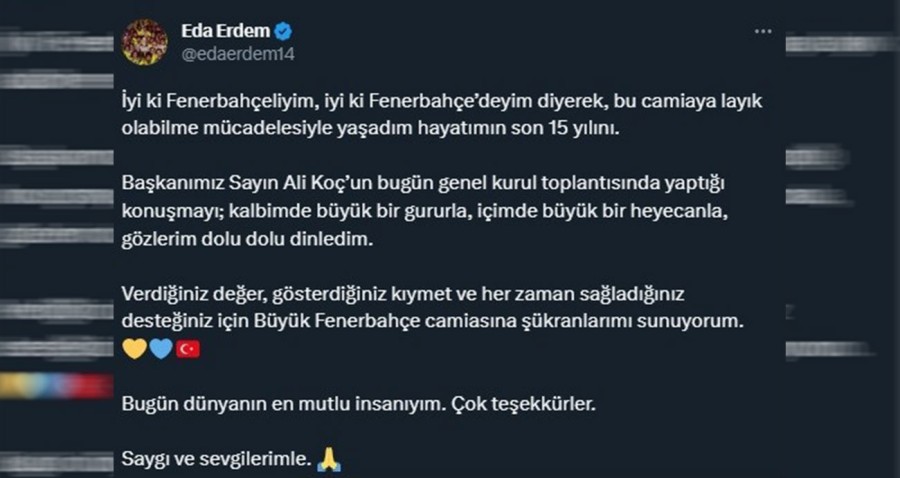This screenshot has width=900, height=478.
Task: Open Eda Erdem's profile picture
Action: pyautogui.click(x=144, y=42)
